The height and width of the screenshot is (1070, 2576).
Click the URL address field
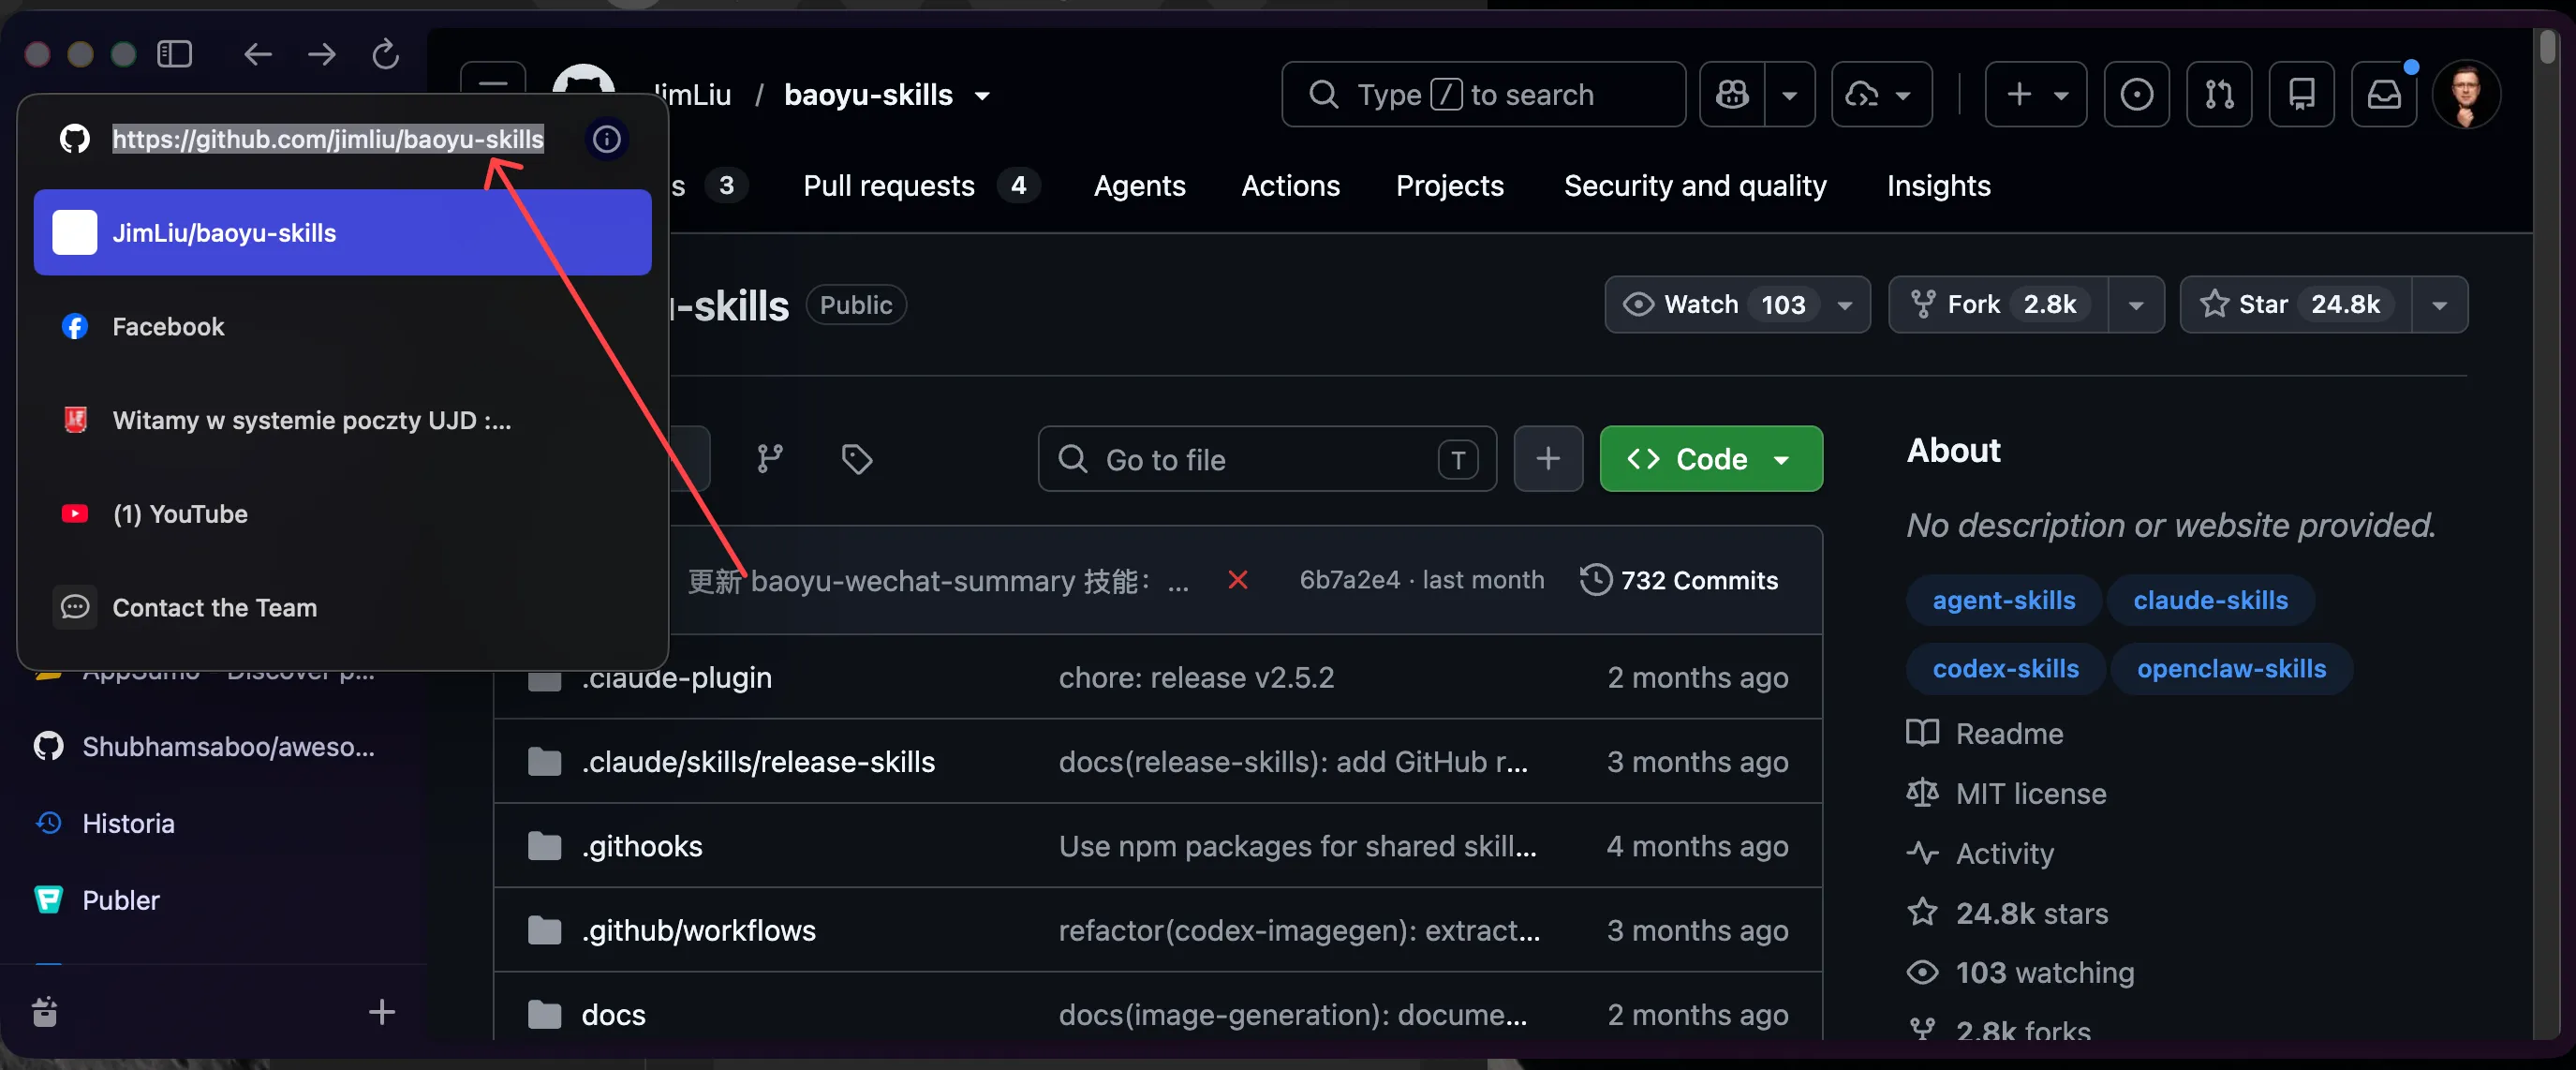[328, 139]
